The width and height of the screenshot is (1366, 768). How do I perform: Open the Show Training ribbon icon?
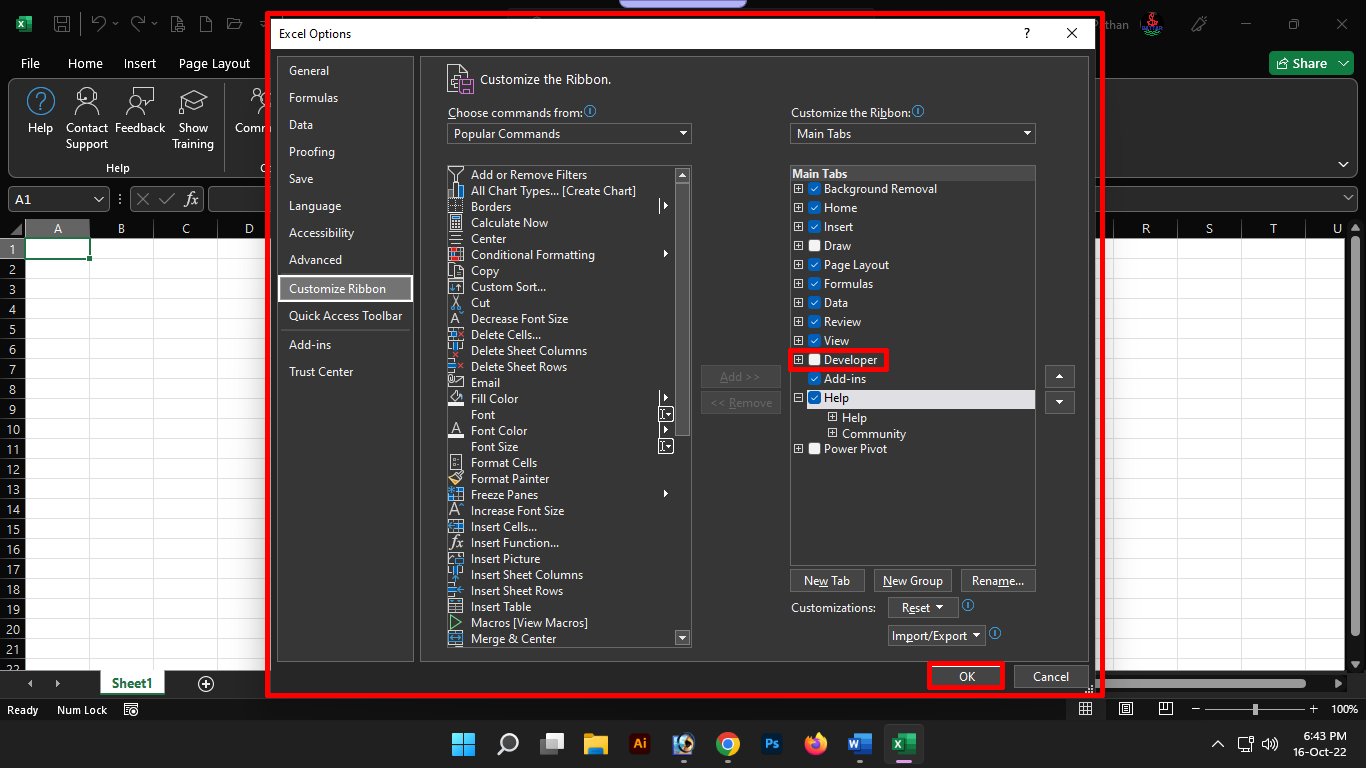click(x=192, y=102)
